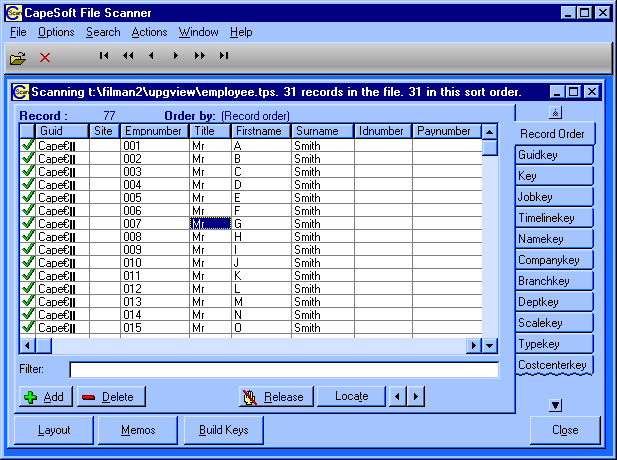Click the red X toolbar icon
617x460 pixels.
(x=45, y=58)
